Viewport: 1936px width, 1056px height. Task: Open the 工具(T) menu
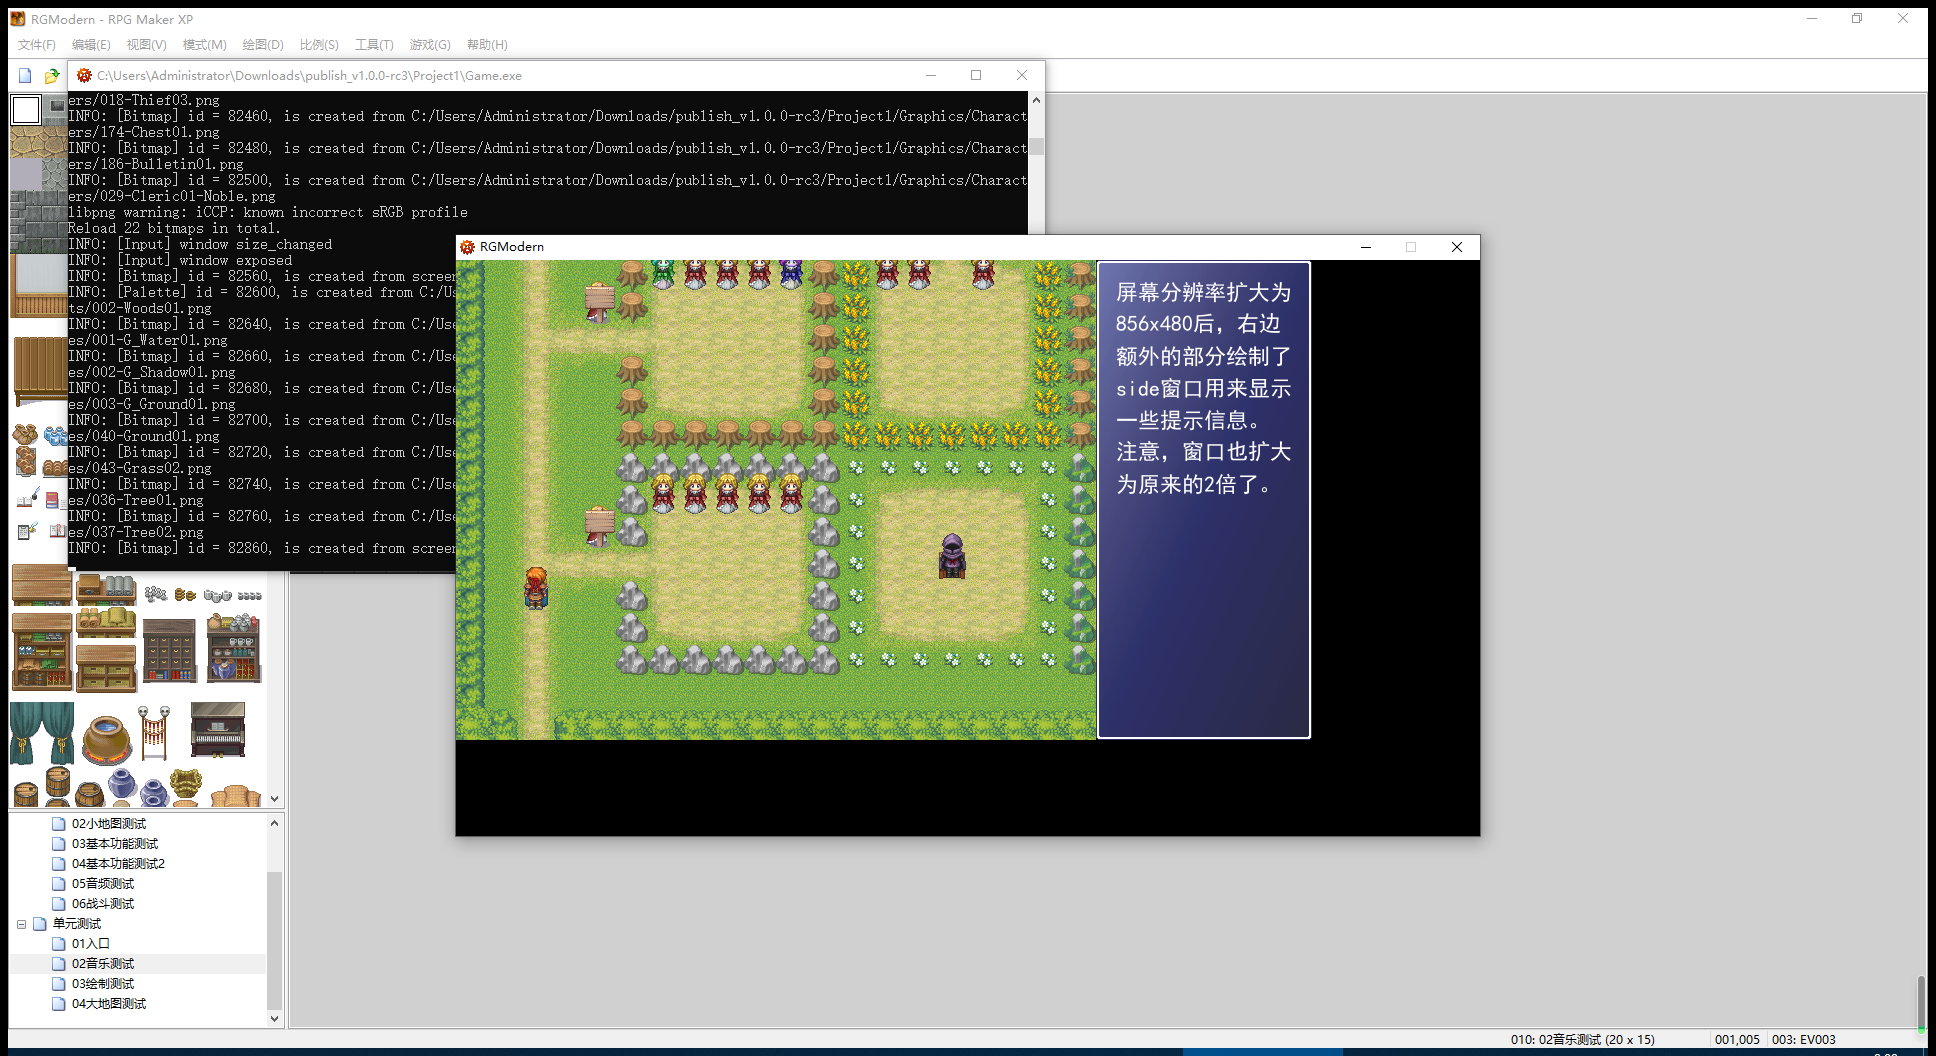(x=374, y=45)
